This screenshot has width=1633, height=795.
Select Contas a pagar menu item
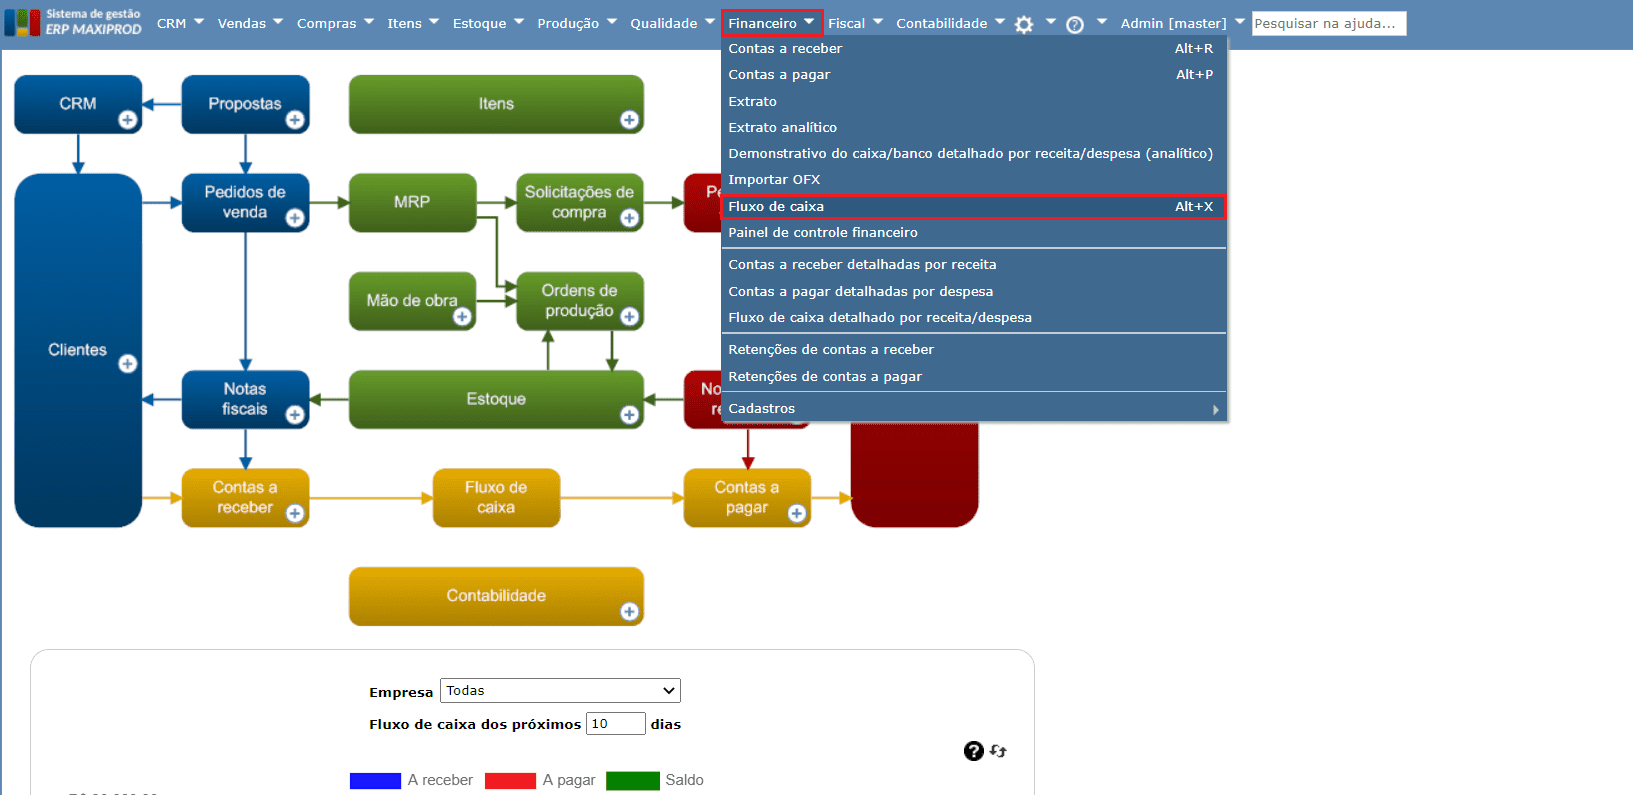point(973,75)
